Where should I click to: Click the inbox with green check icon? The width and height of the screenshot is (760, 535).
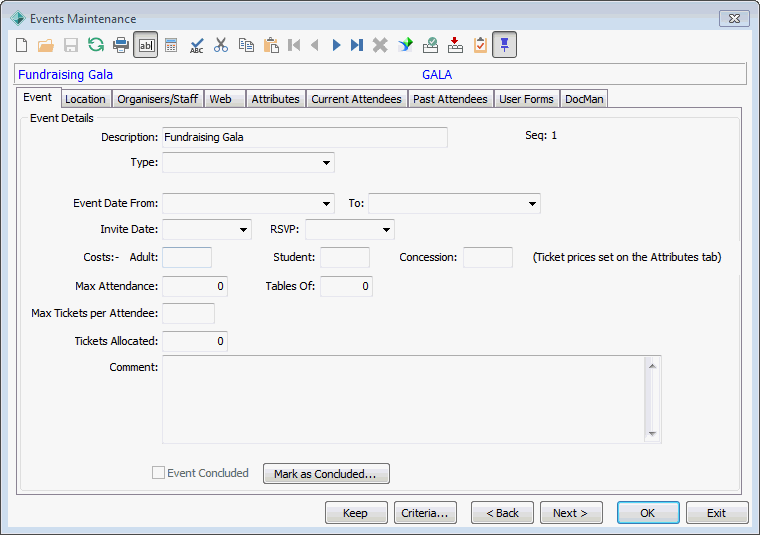click(x=430, y=45)
